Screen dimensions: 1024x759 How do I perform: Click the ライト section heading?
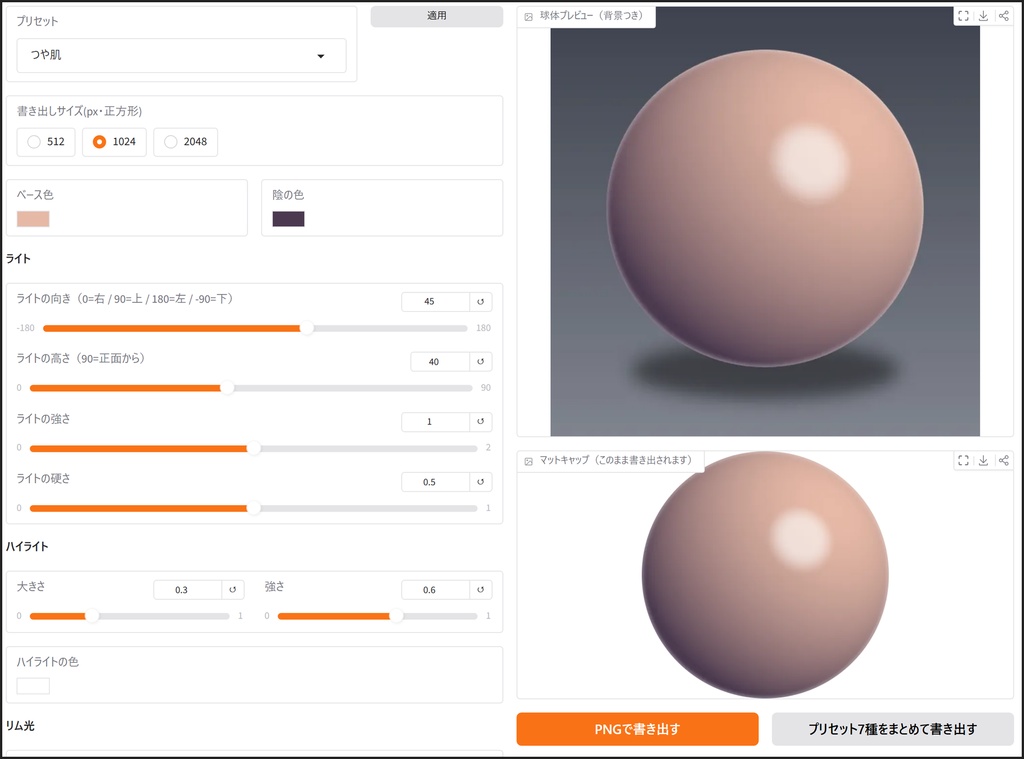click(x=18, y=259)
